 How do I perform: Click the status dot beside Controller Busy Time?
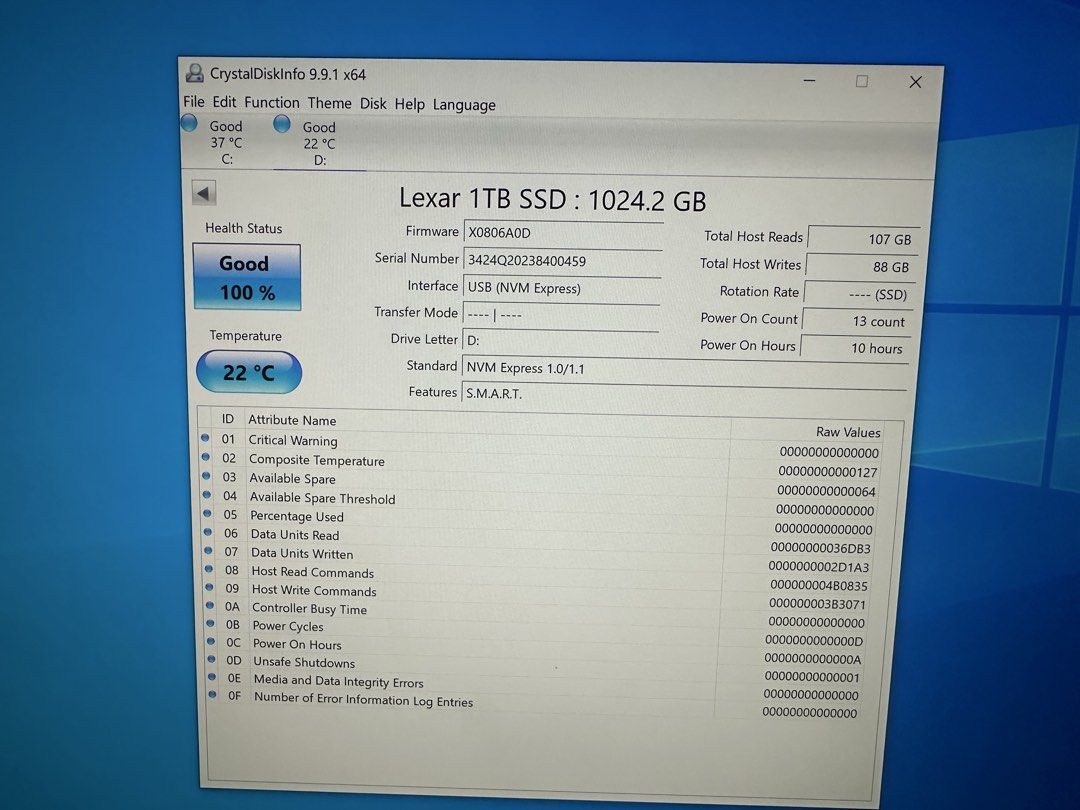click(210, 605)
